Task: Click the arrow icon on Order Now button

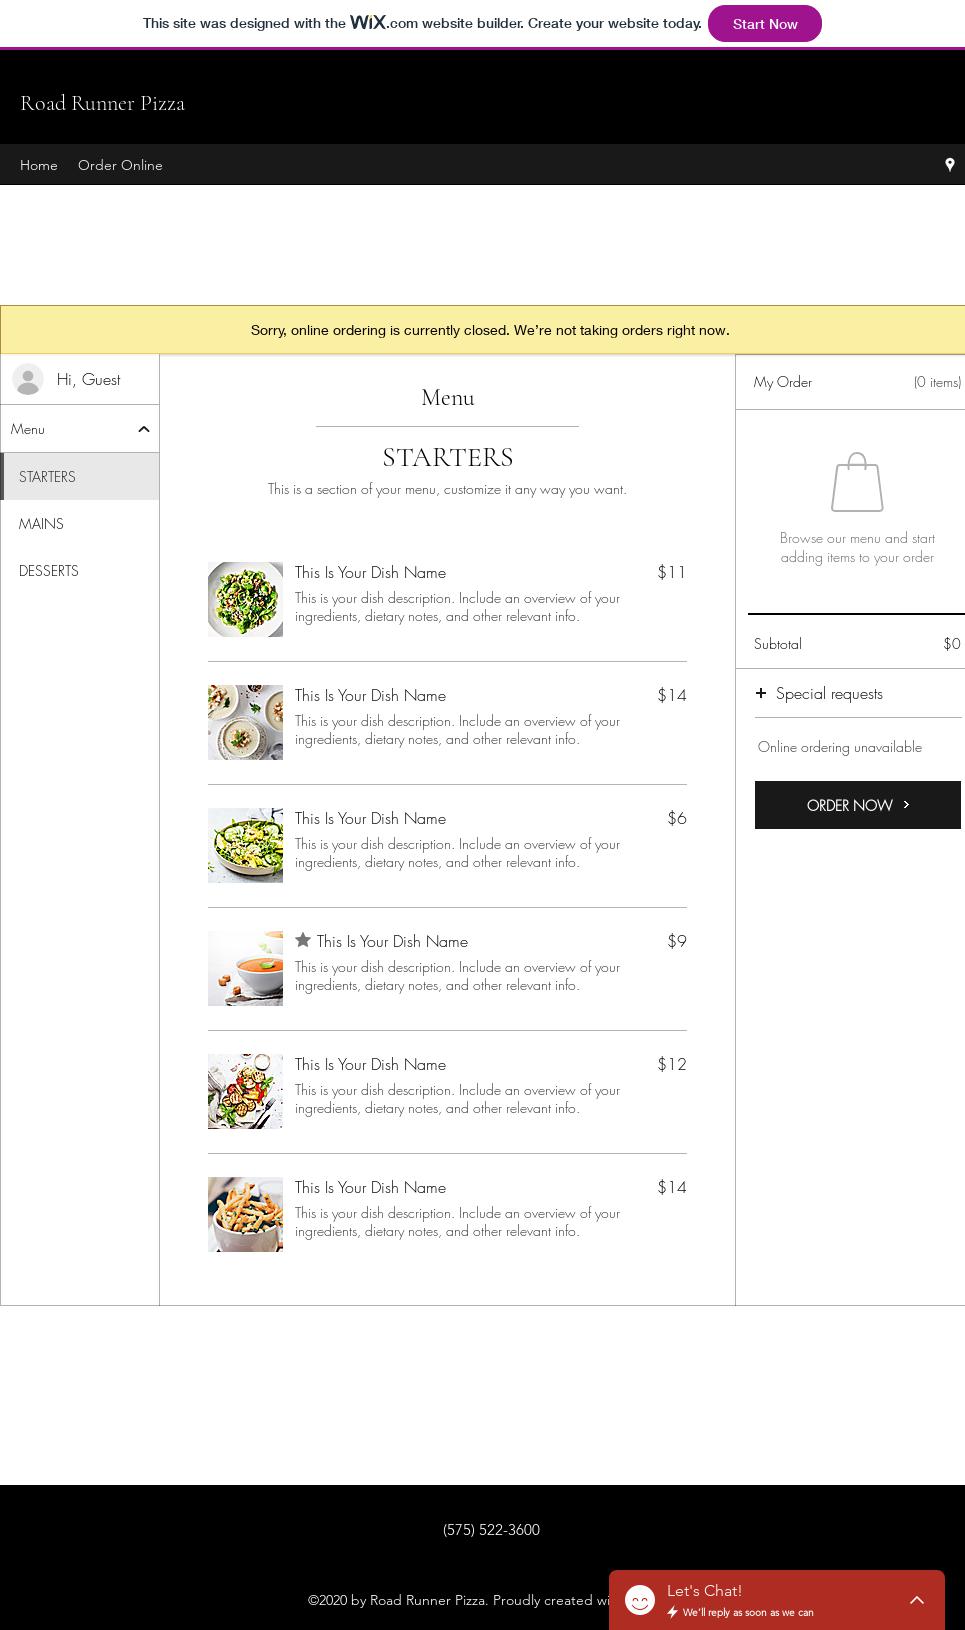Action: (x=906, y=804)
